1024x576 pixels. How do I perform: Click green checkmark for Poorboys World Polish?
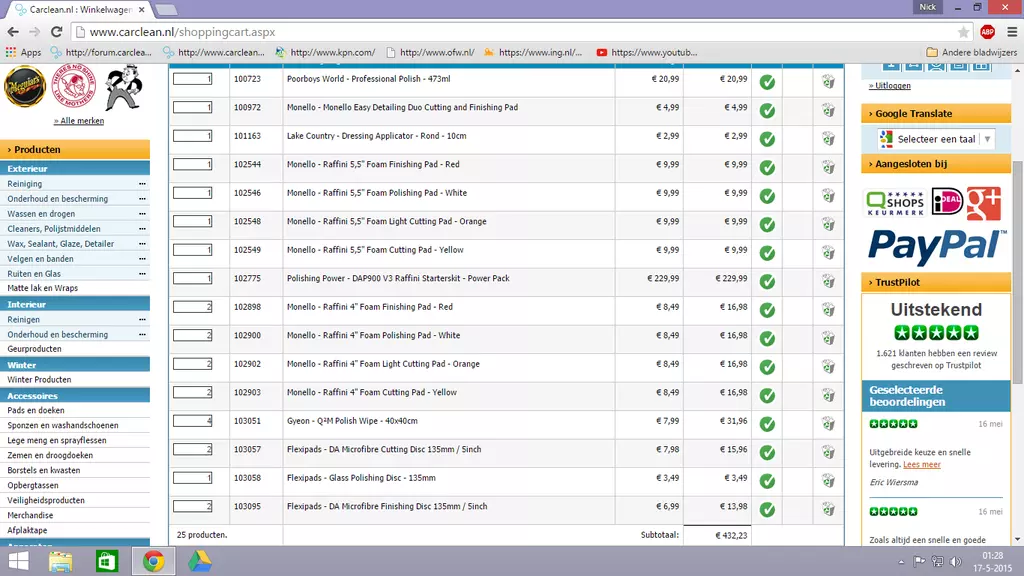tap(767, 82)
